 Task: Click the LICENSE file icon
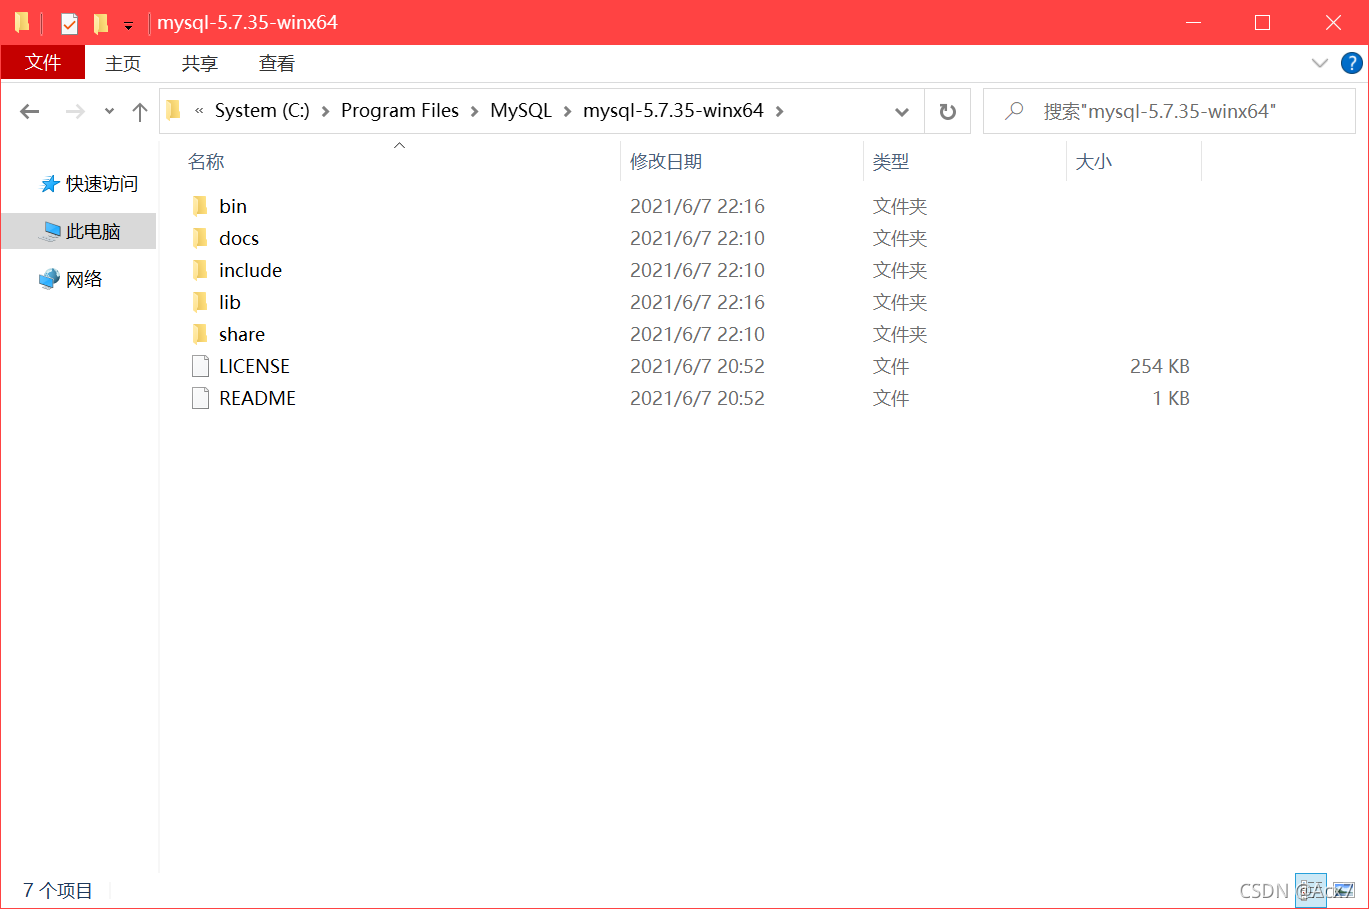pos(200,366)
